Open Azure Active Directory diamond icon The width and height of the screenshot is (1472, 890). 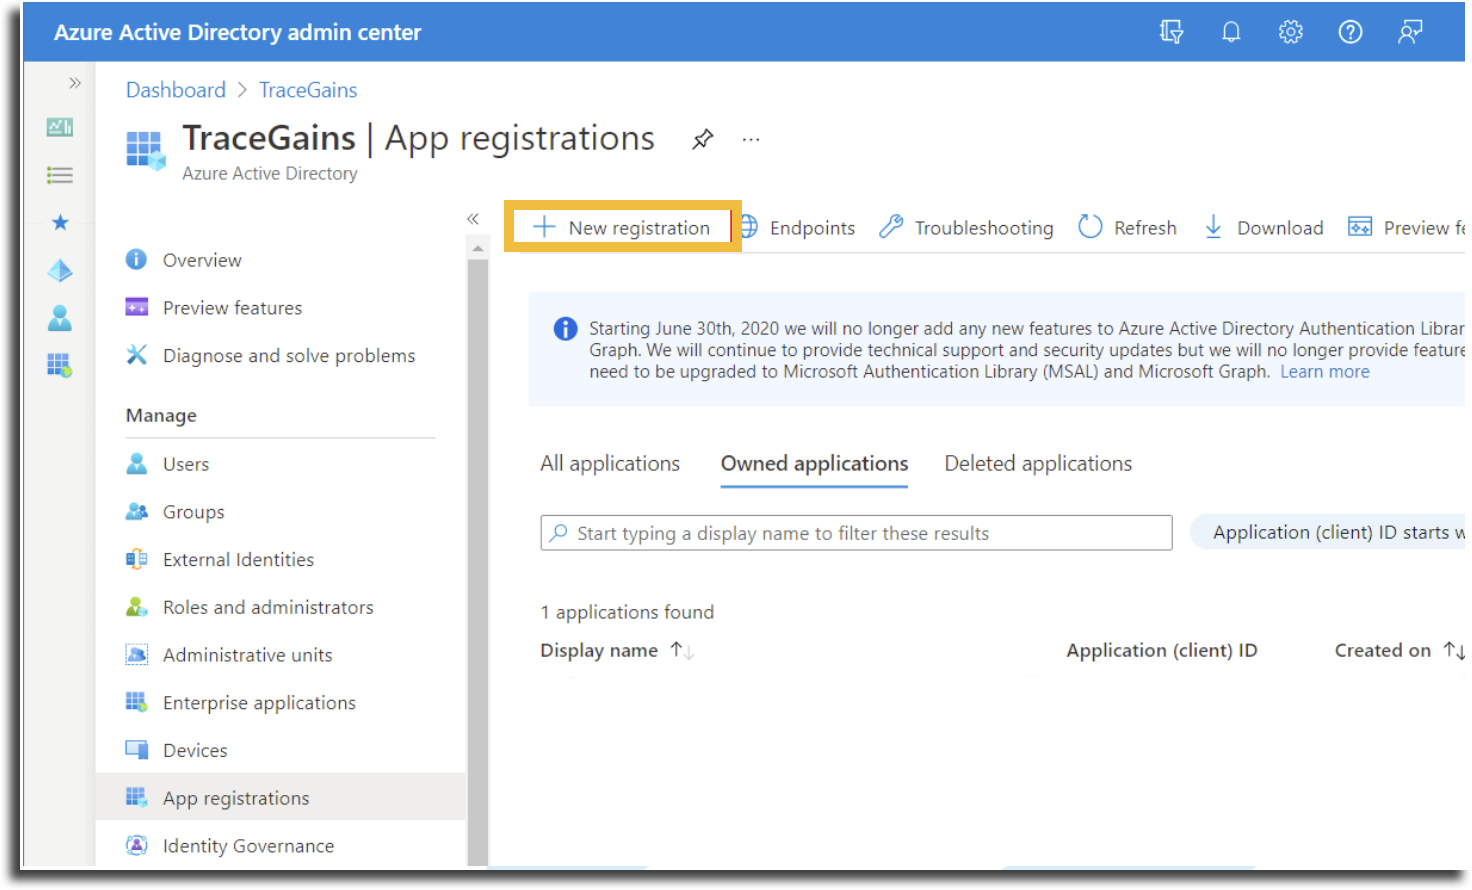60,270
